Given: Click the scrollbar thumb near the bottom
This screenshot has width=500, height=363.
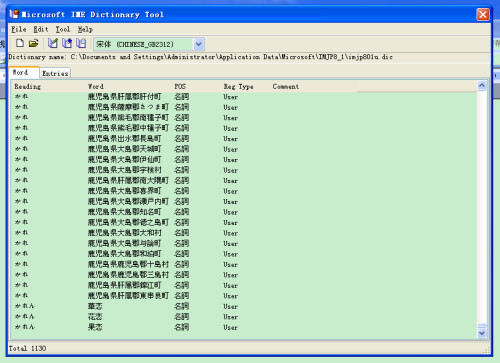Looking at the screenshot, I should pyautogui.click(x=482, y=326).
